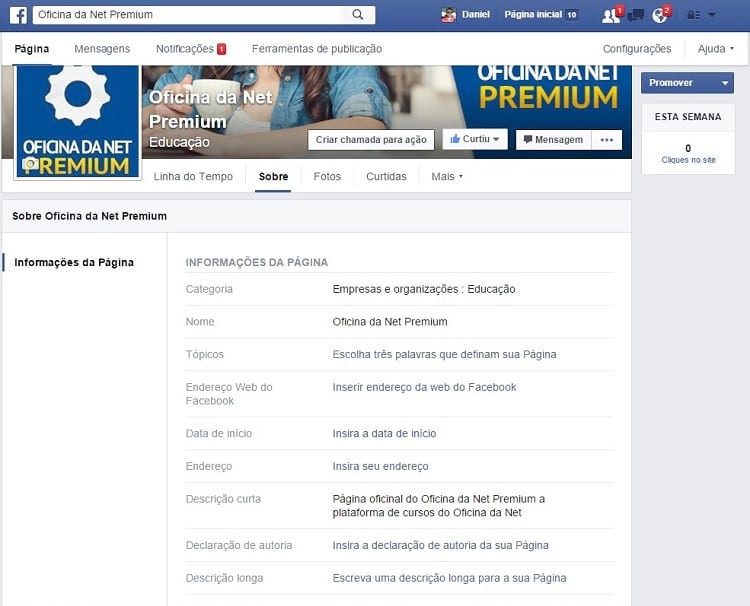The width and height of the screenshot is (750, 606).
Task: Expand the Ajuda dropdown
Action: (x=716, y=49)
